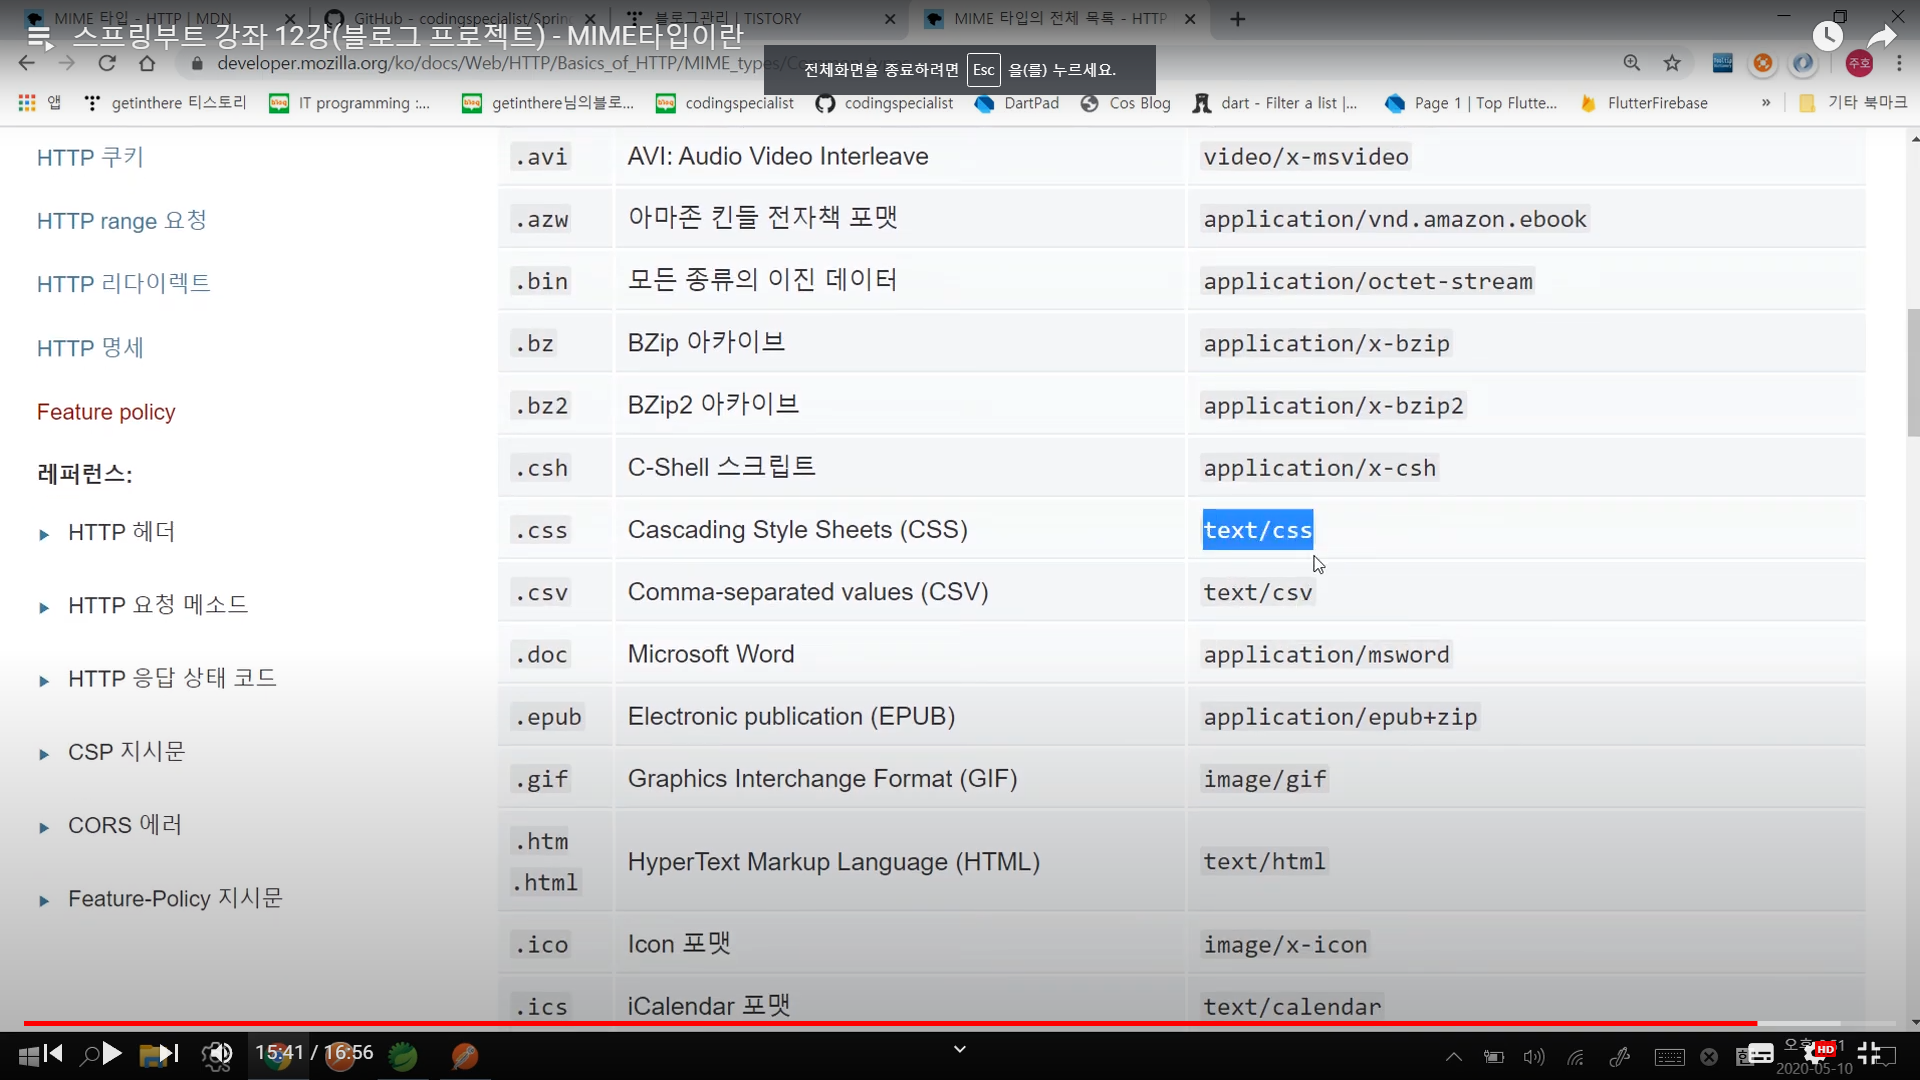Open DartPad bookmark

coord(1018,103)
